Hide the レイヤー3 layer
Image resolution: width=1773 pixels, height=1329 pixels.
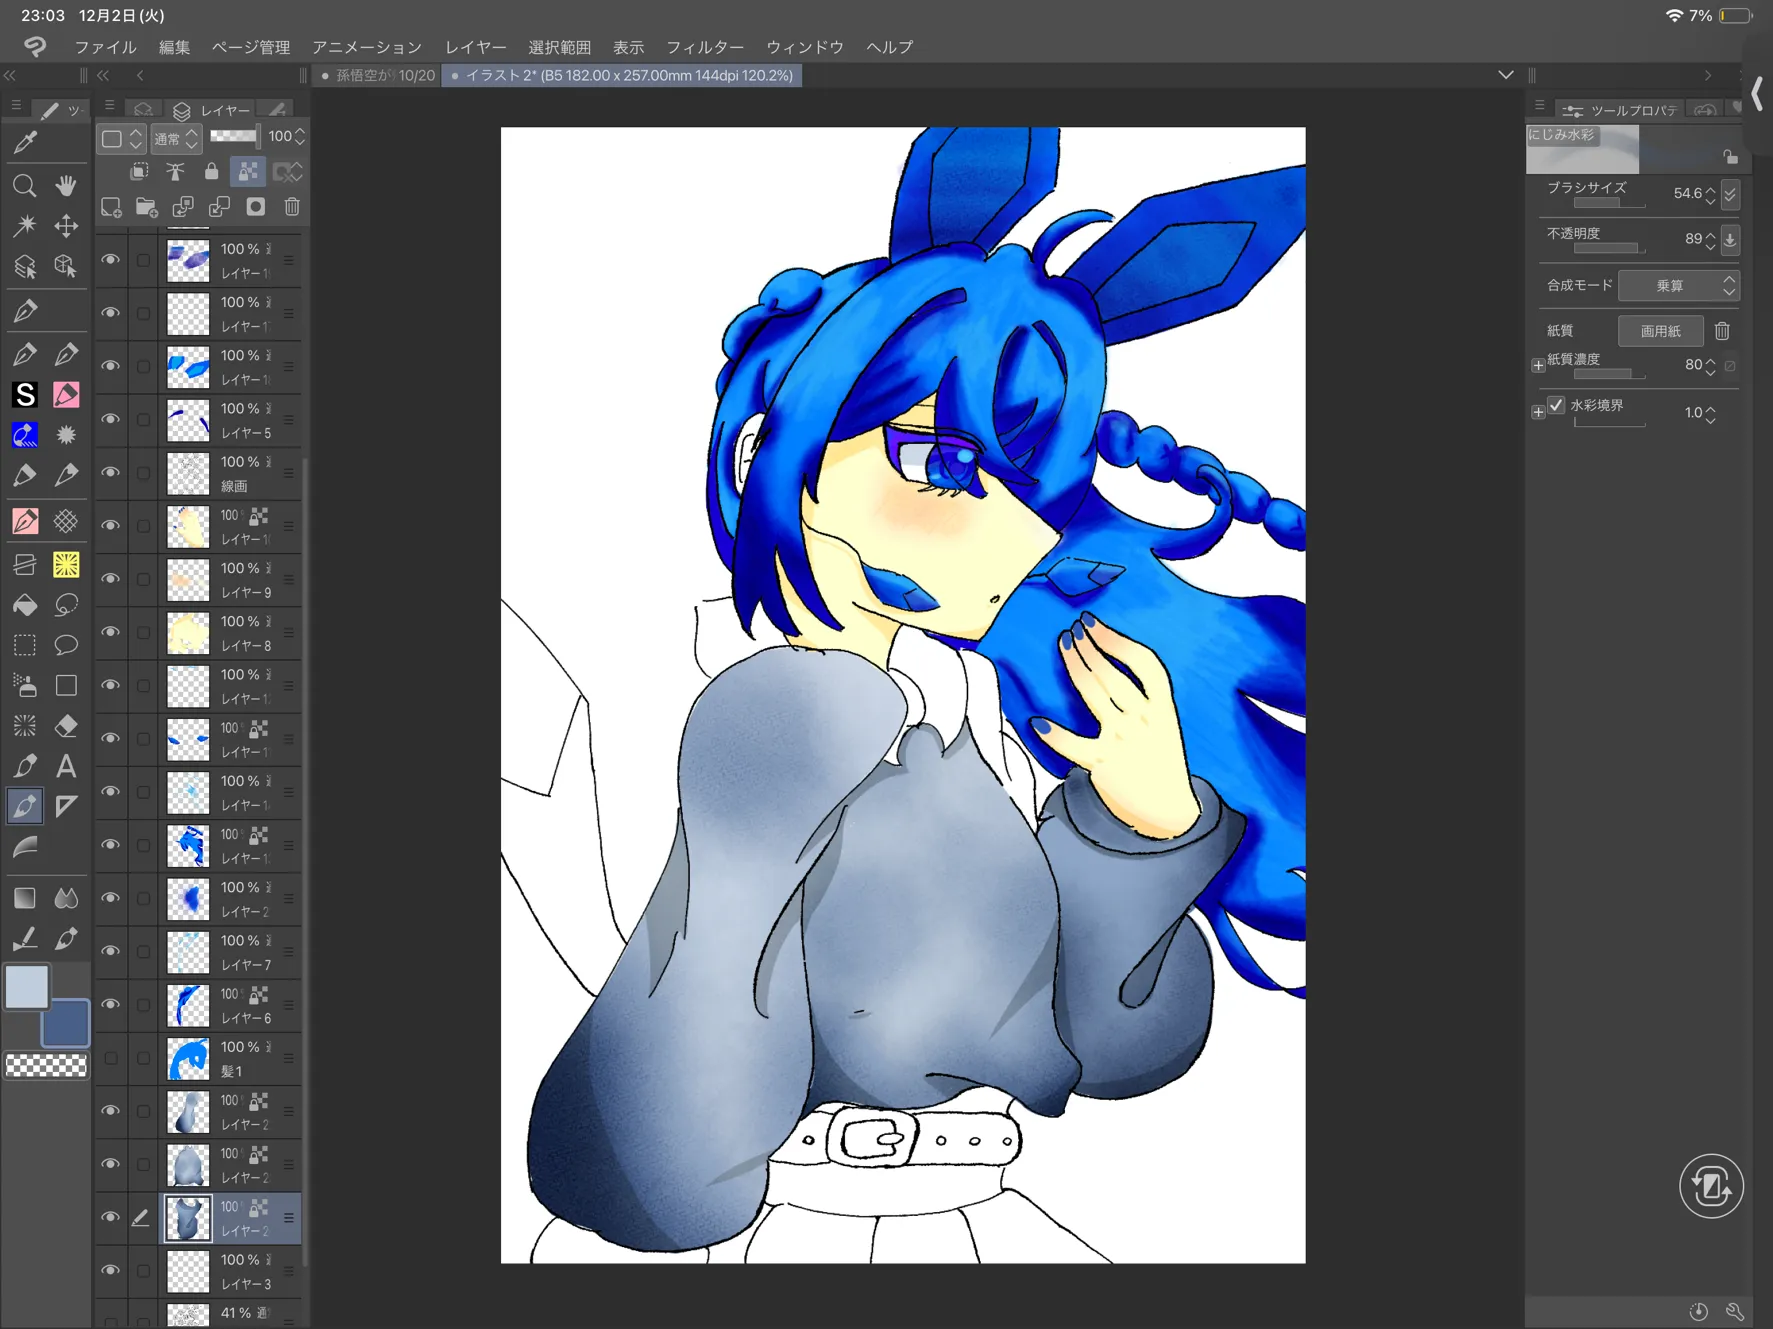point(110,1271)
